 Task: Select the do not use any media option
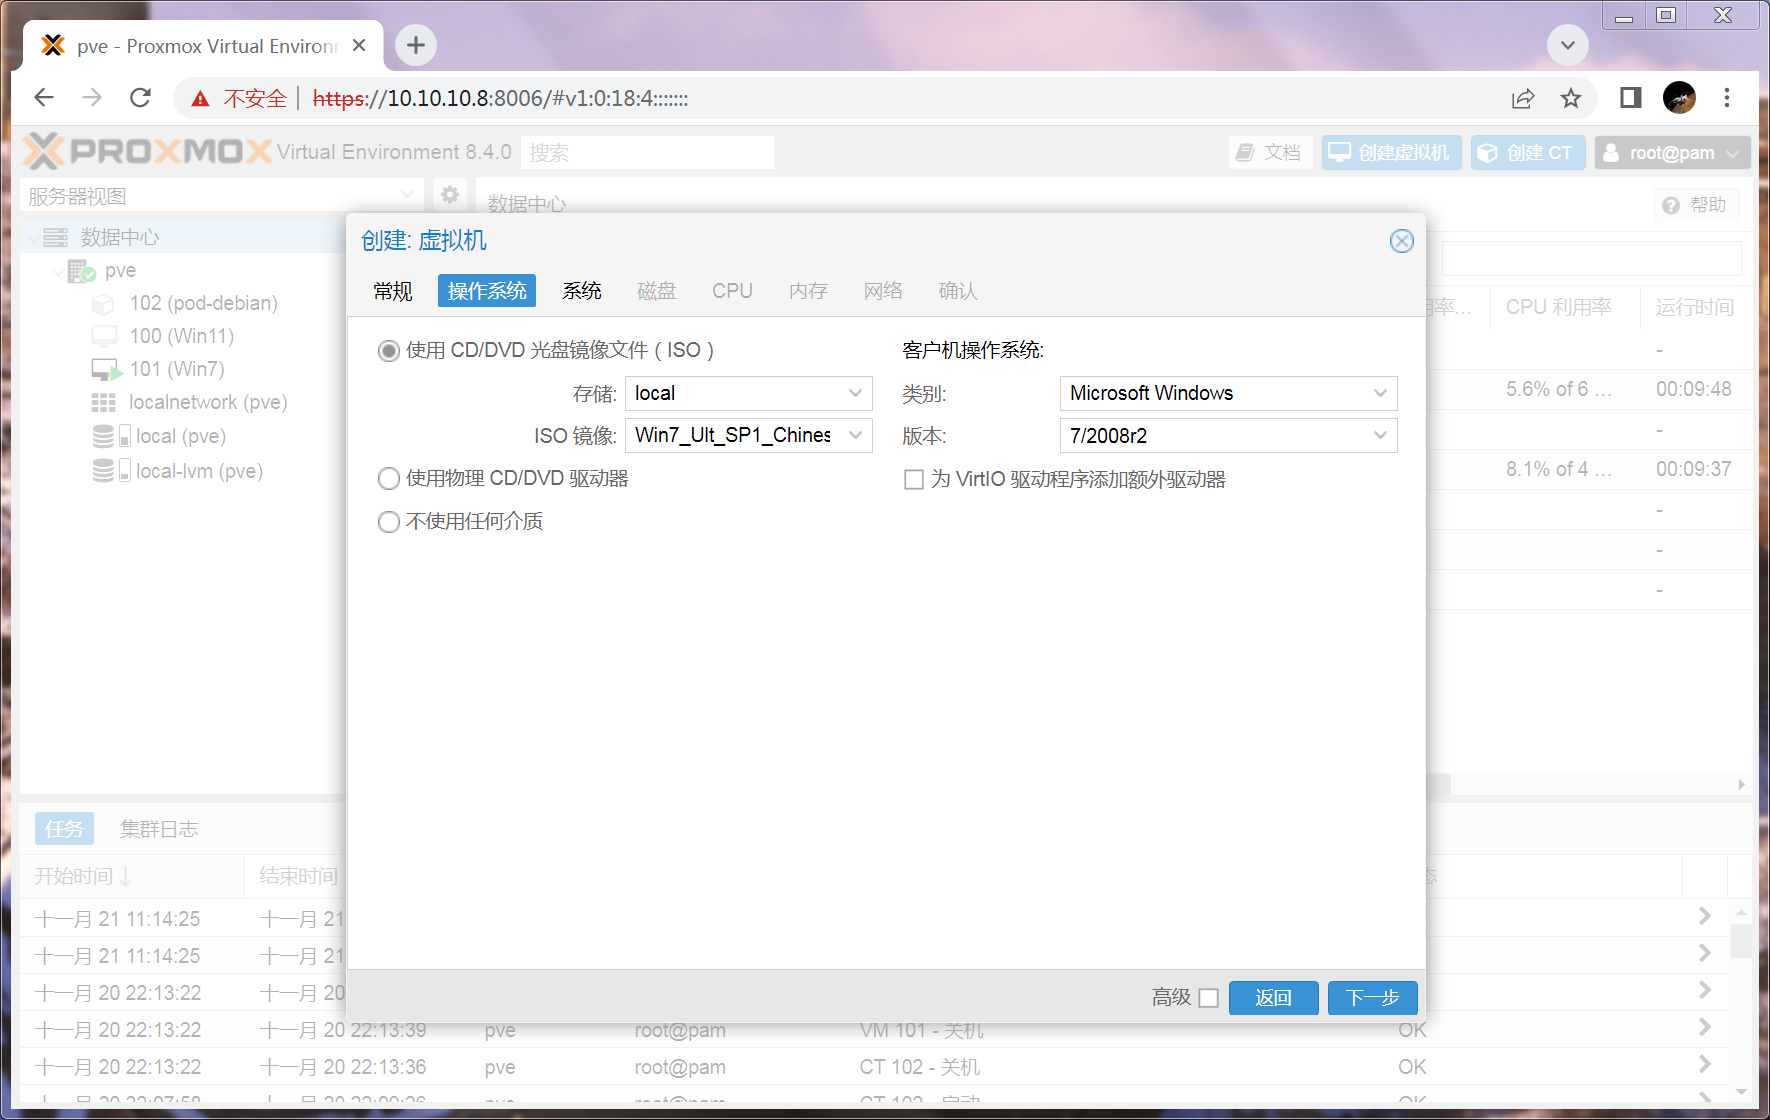(x=389, y=522)
